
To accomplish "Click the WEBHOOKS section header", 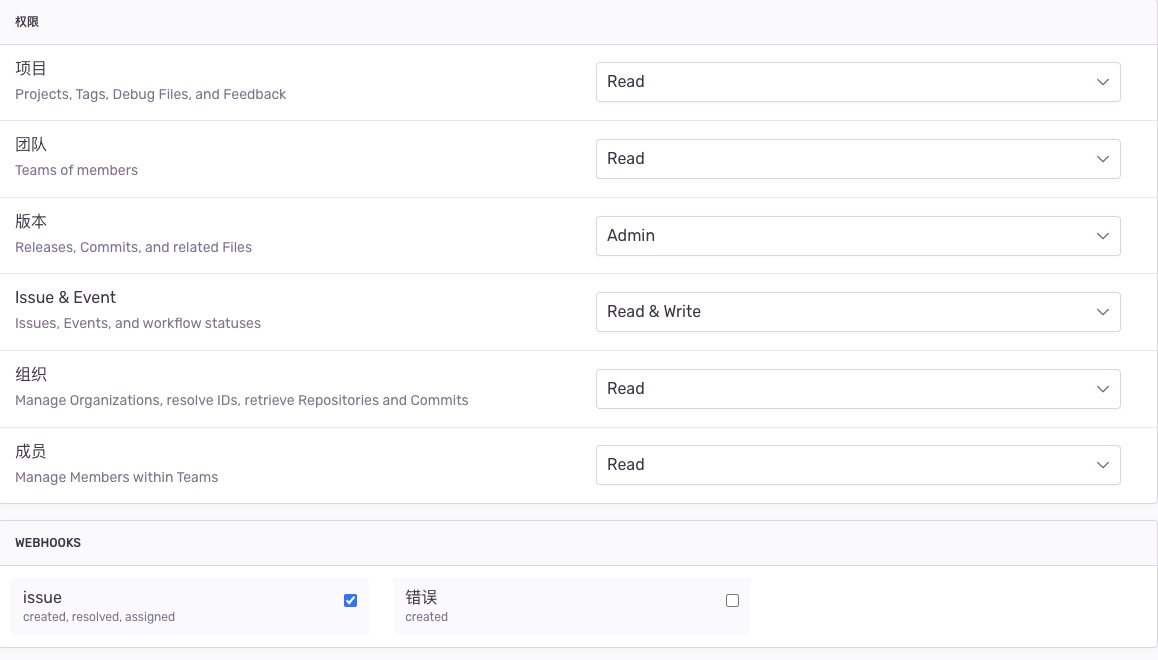I will coord(48,543).
